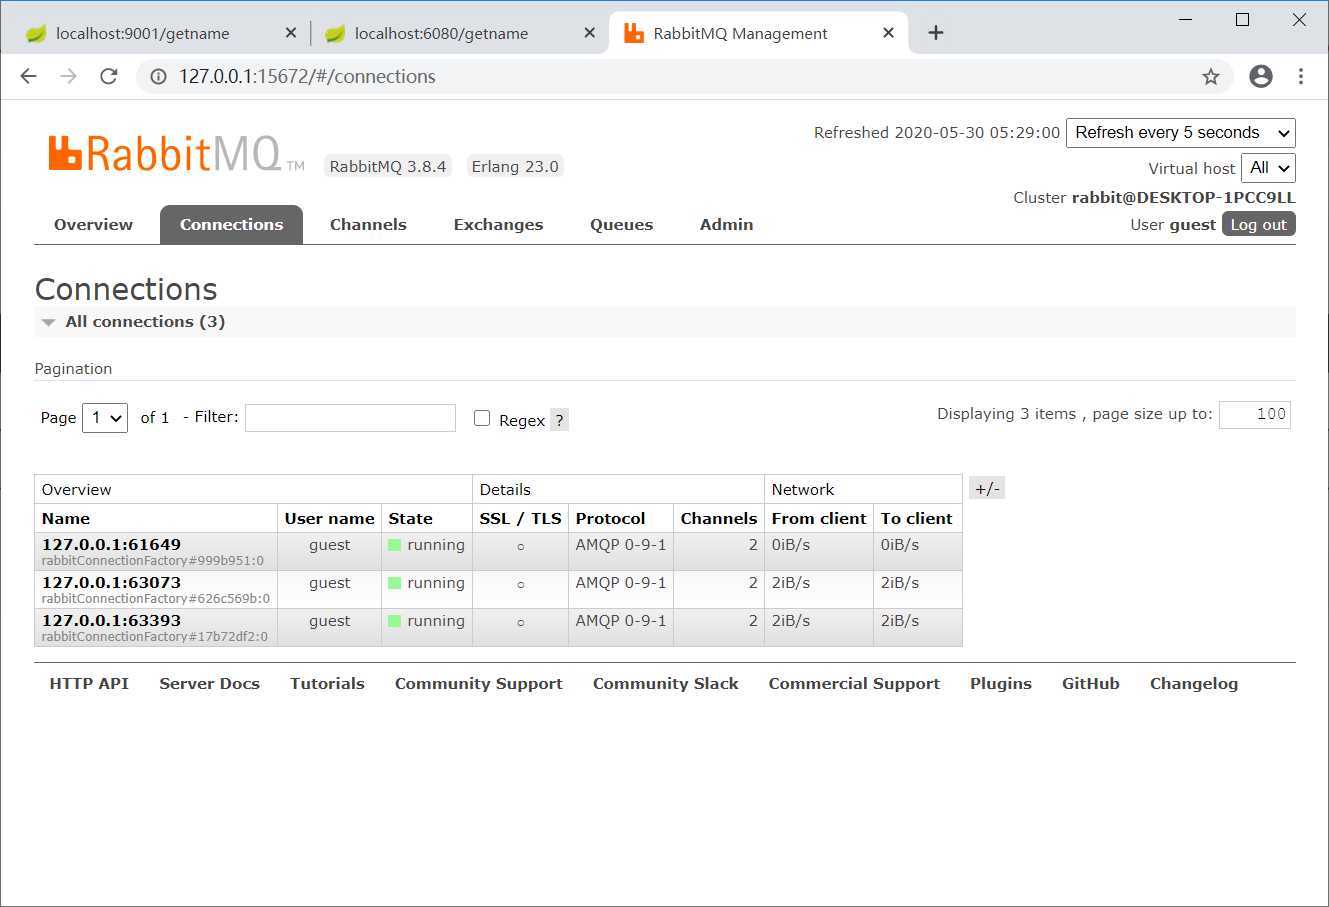Screen dimensions: 1329x907
Task: Sort by Protocol column header
Action: click(610, 519)
